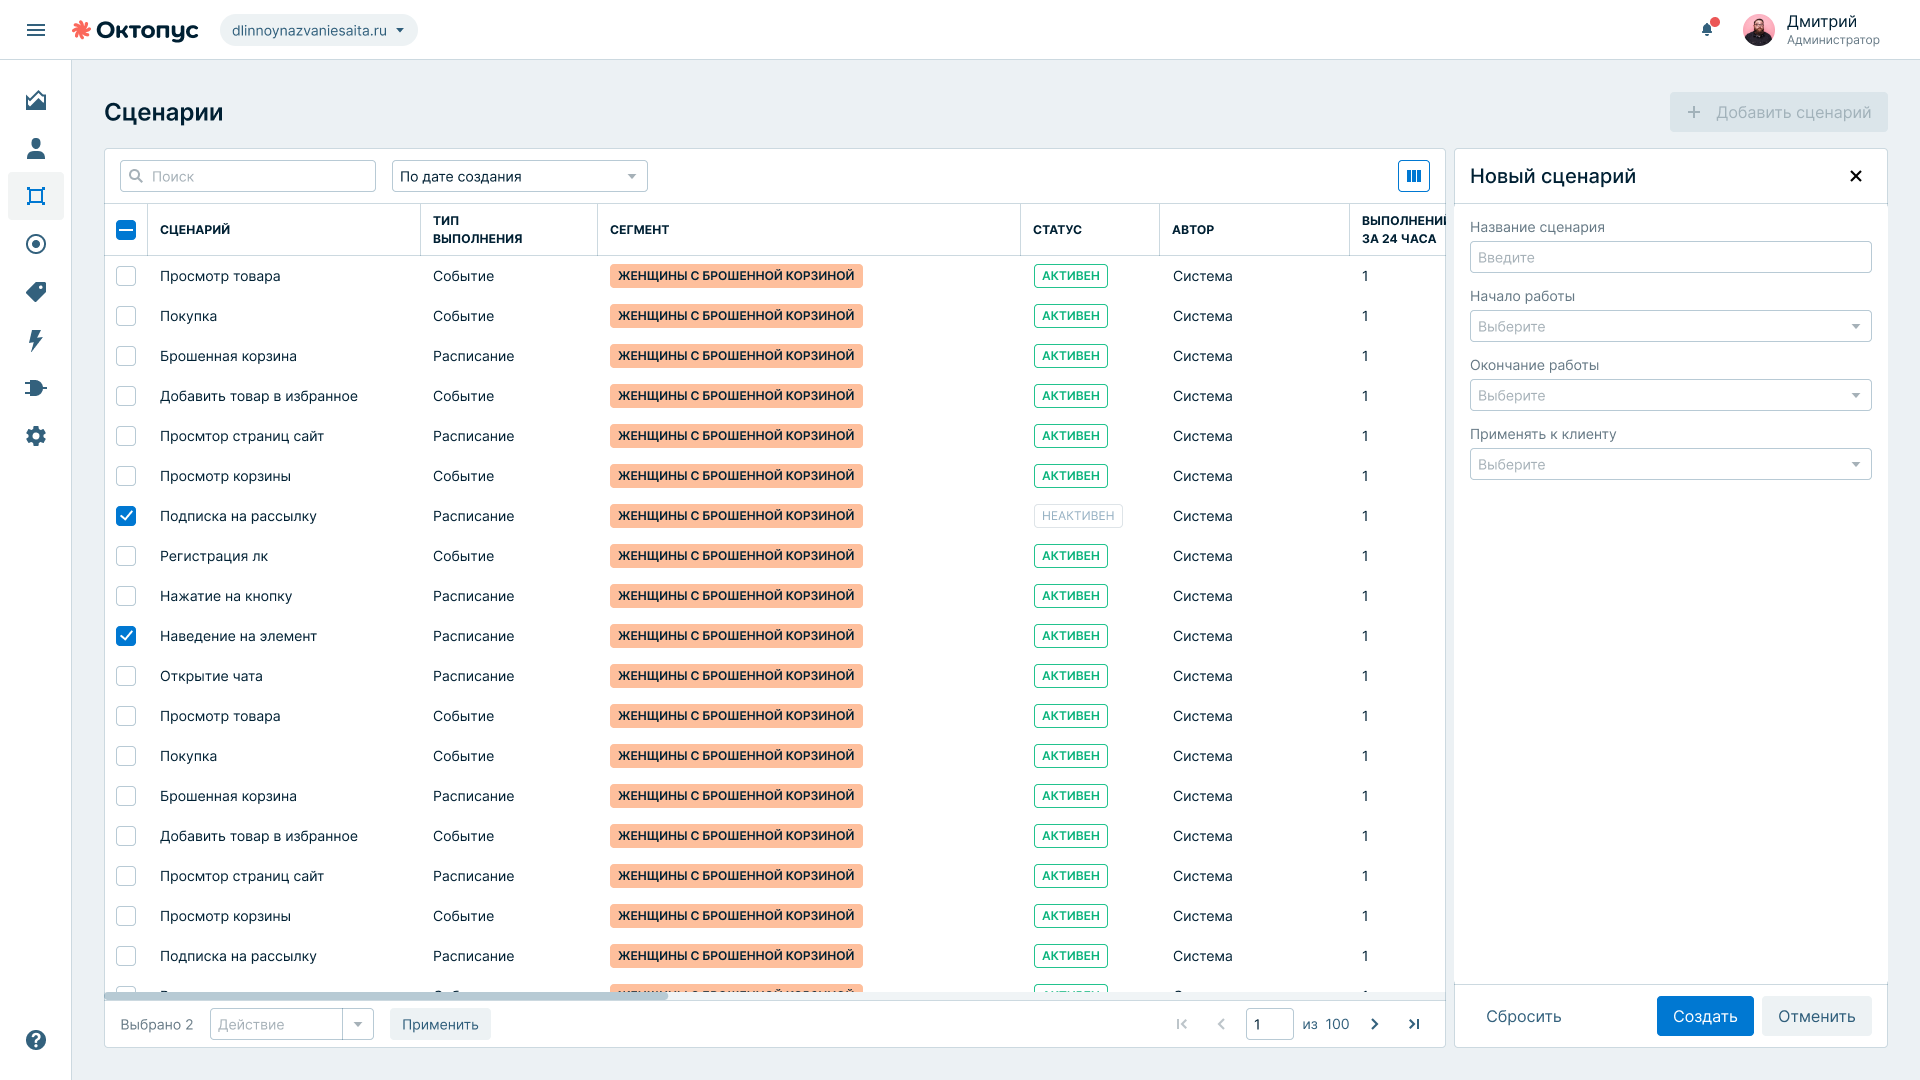Image resolution: width=1920 pixels, height=1080 pixels.
Task: Open help question mark icon
Action: click(36, 1040)
